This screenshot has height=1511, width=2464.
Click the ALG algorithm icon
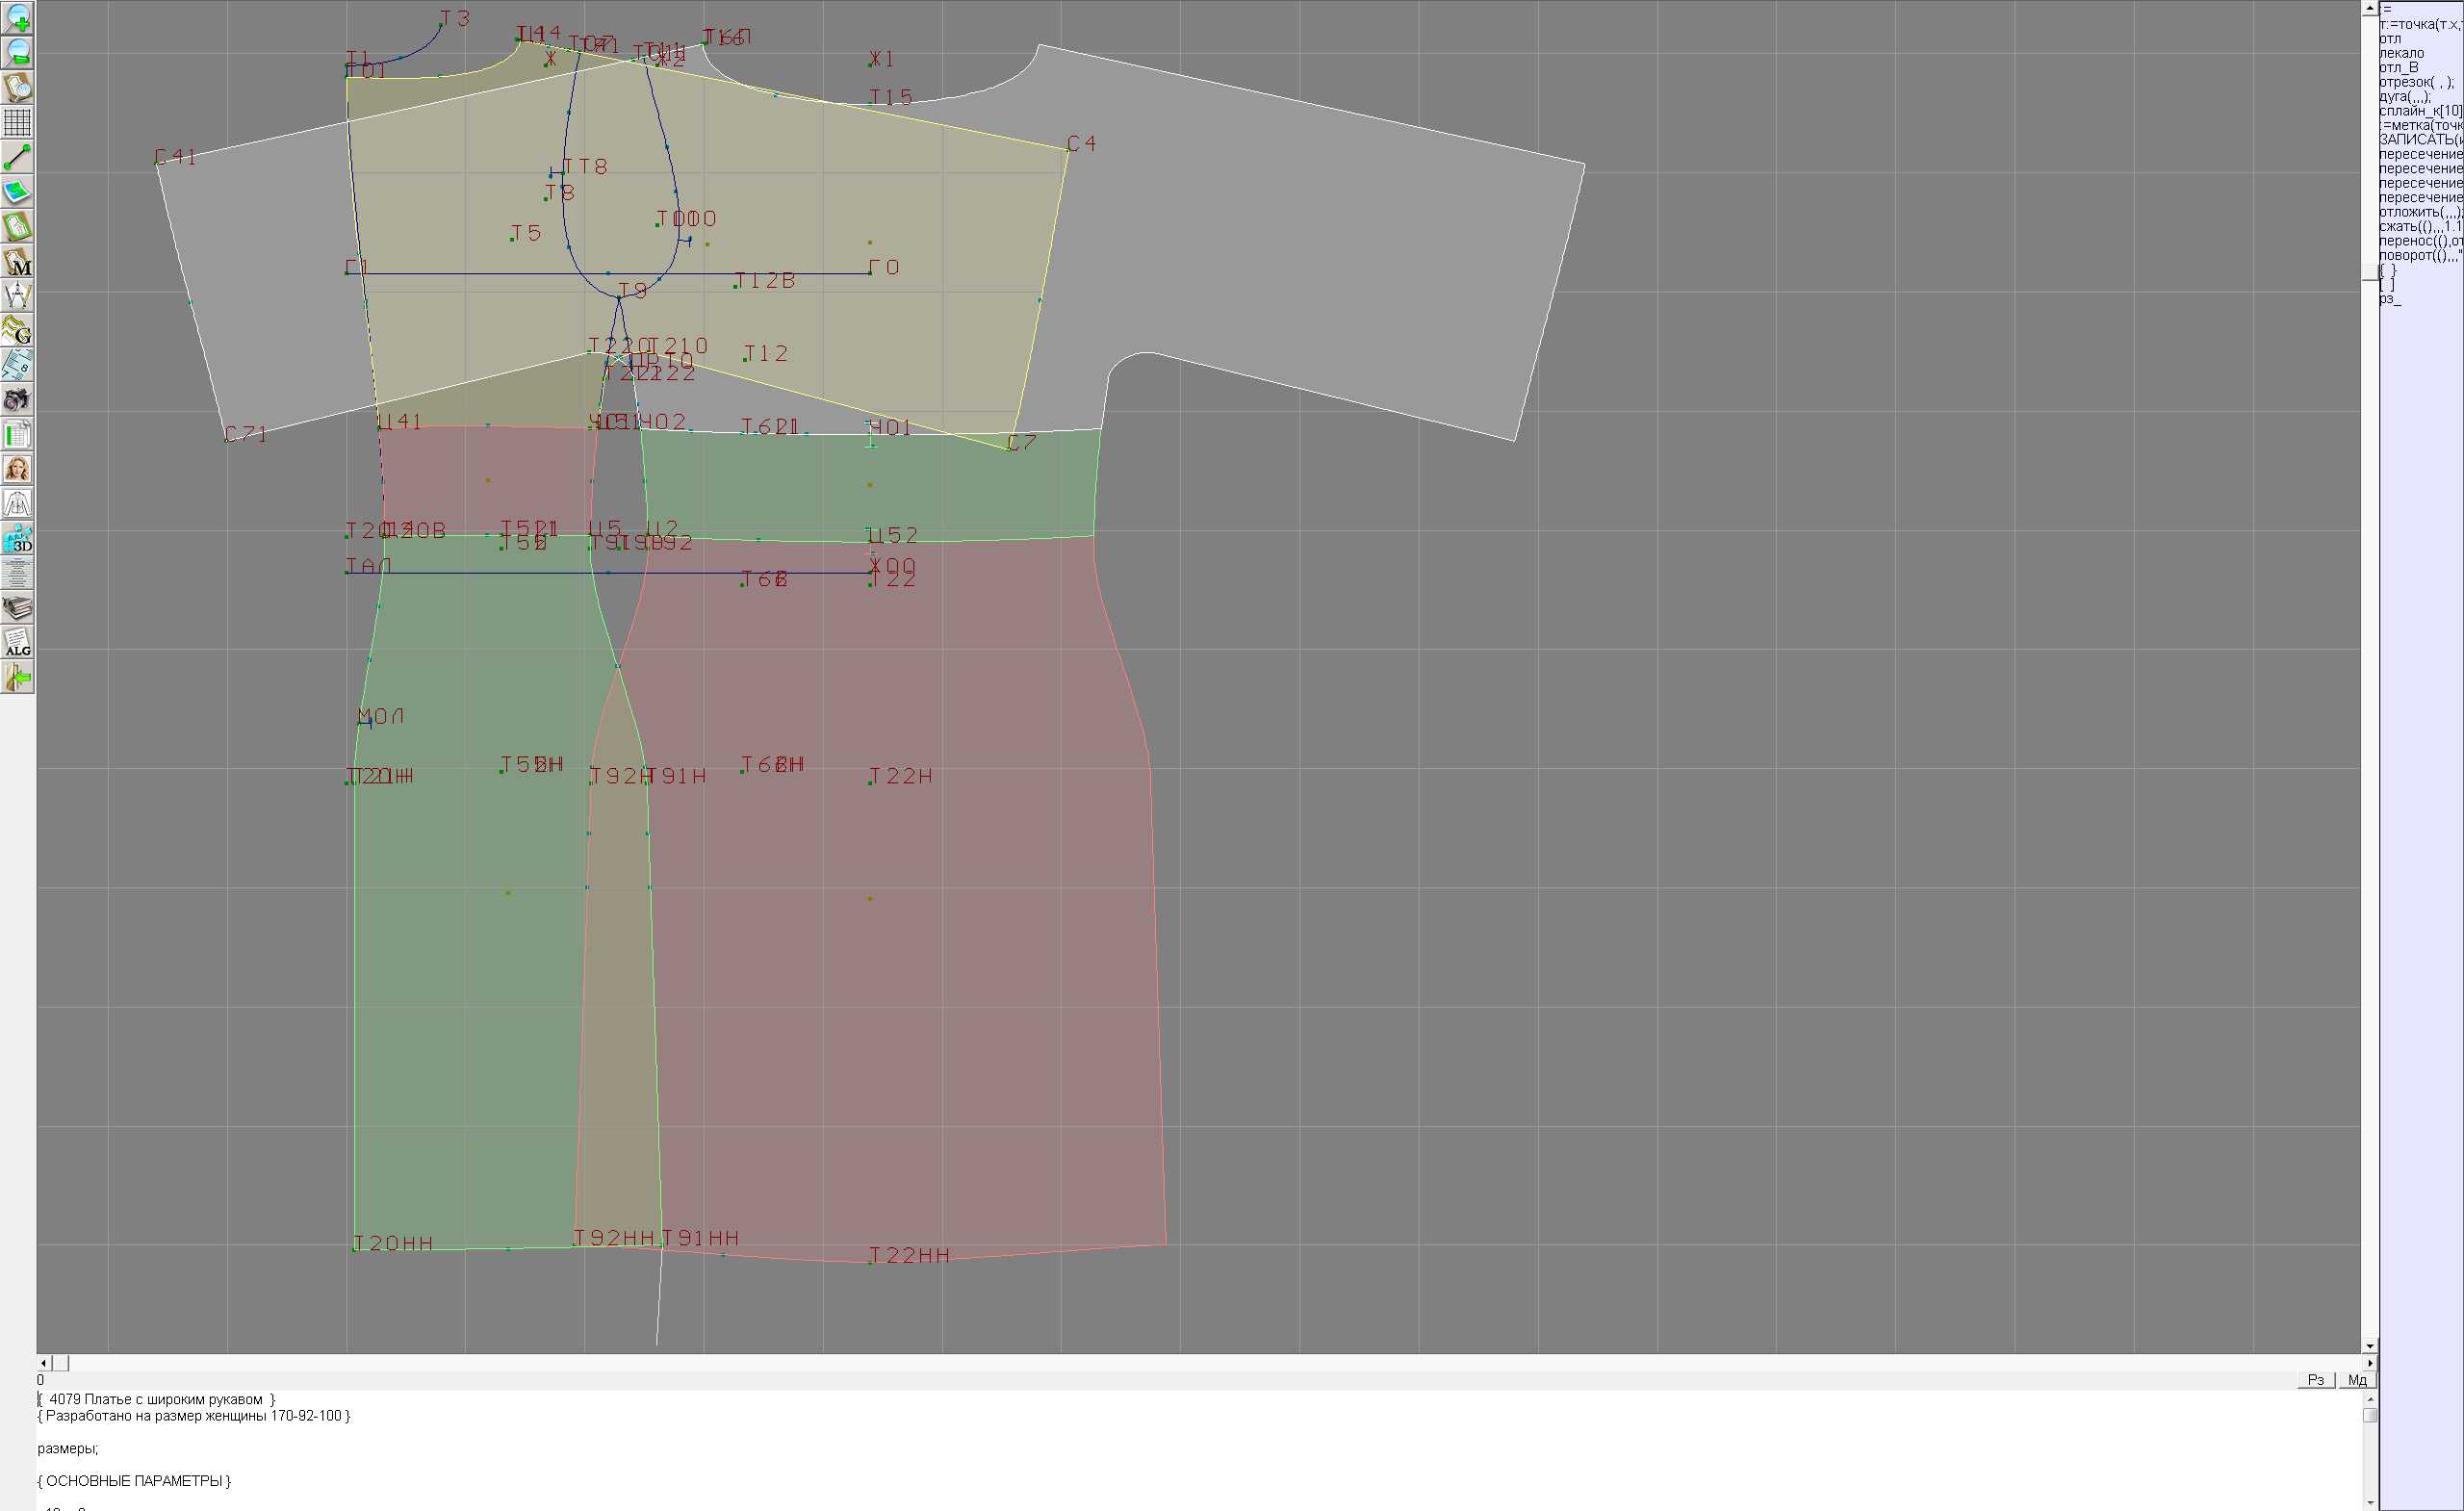17,643
